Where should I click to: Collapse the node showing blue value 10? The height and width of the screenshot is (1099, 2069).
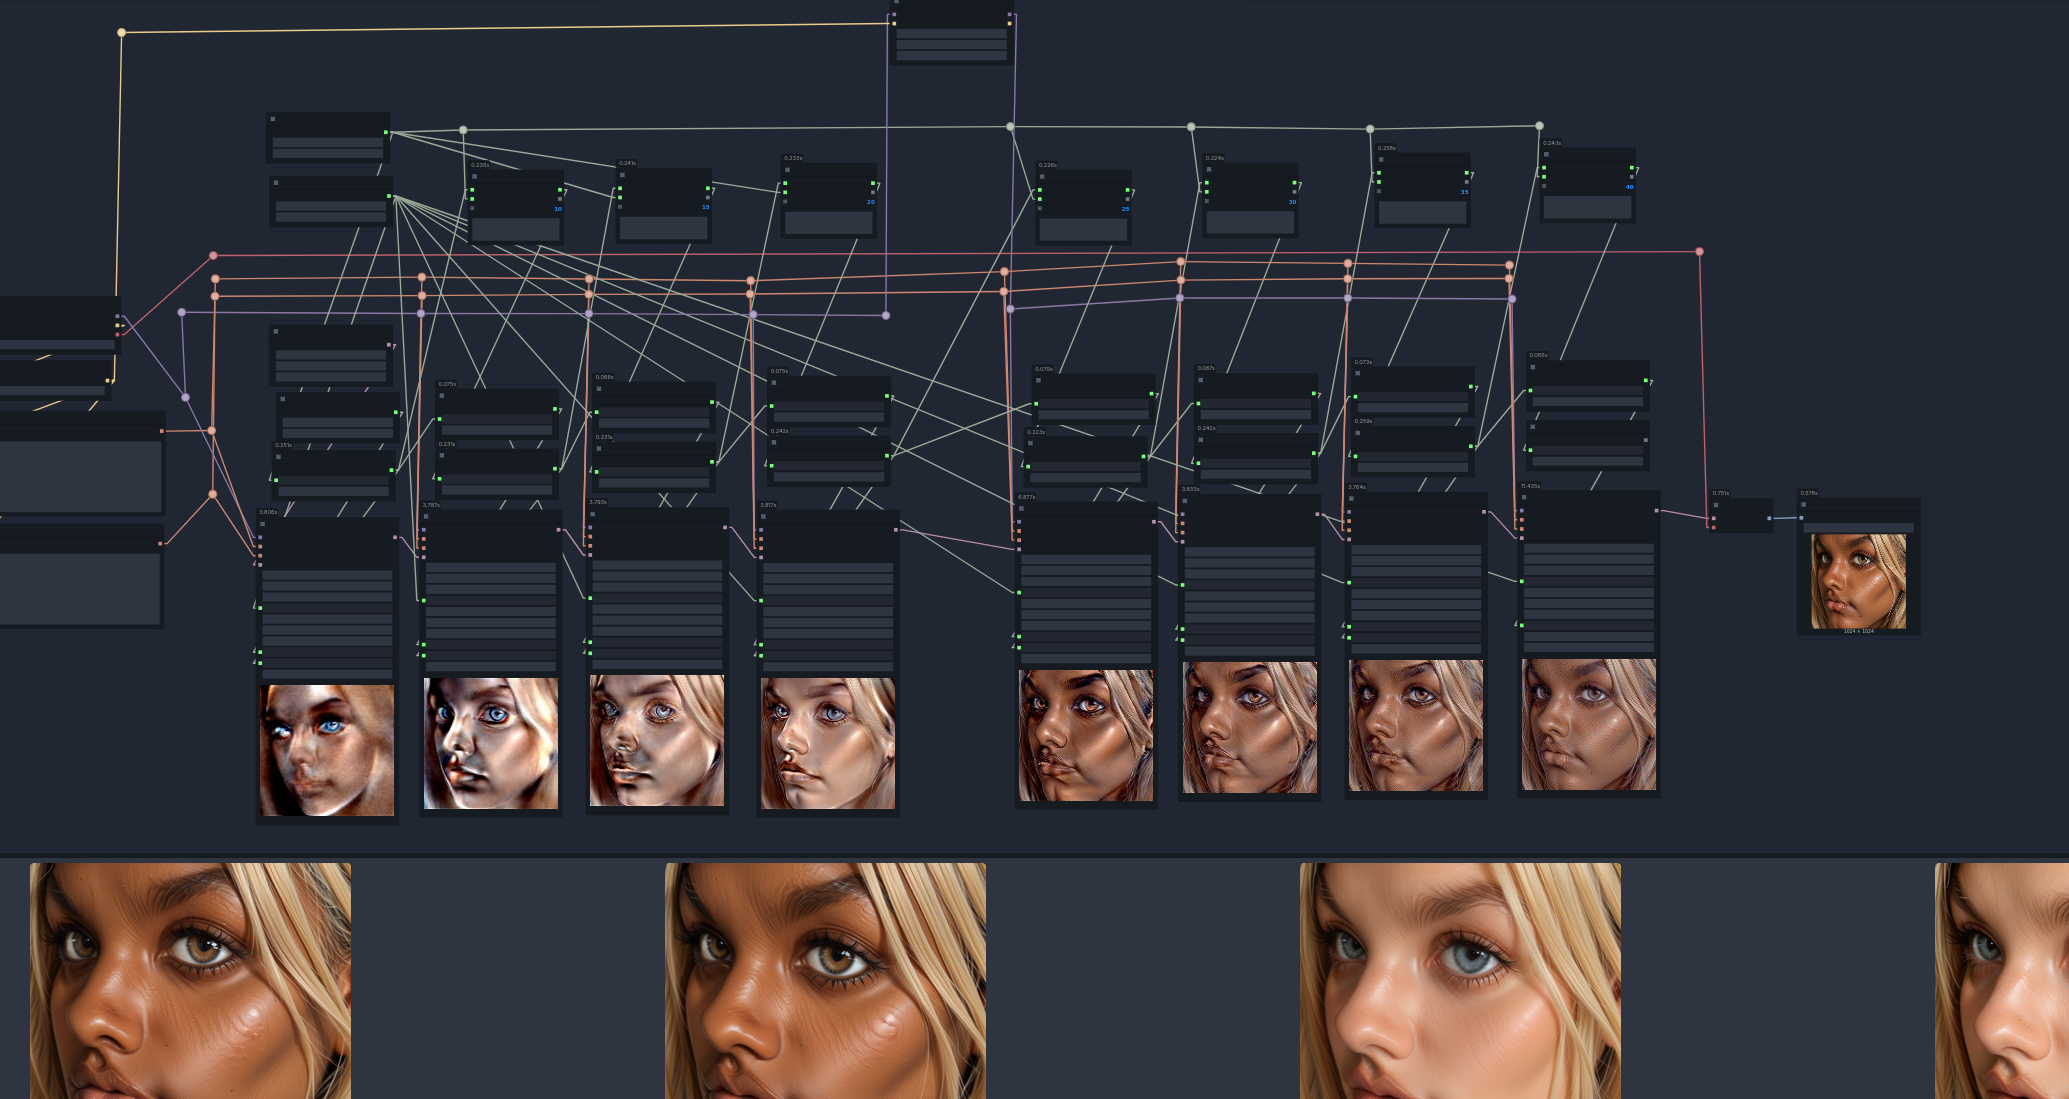click(x=474, y=177)
